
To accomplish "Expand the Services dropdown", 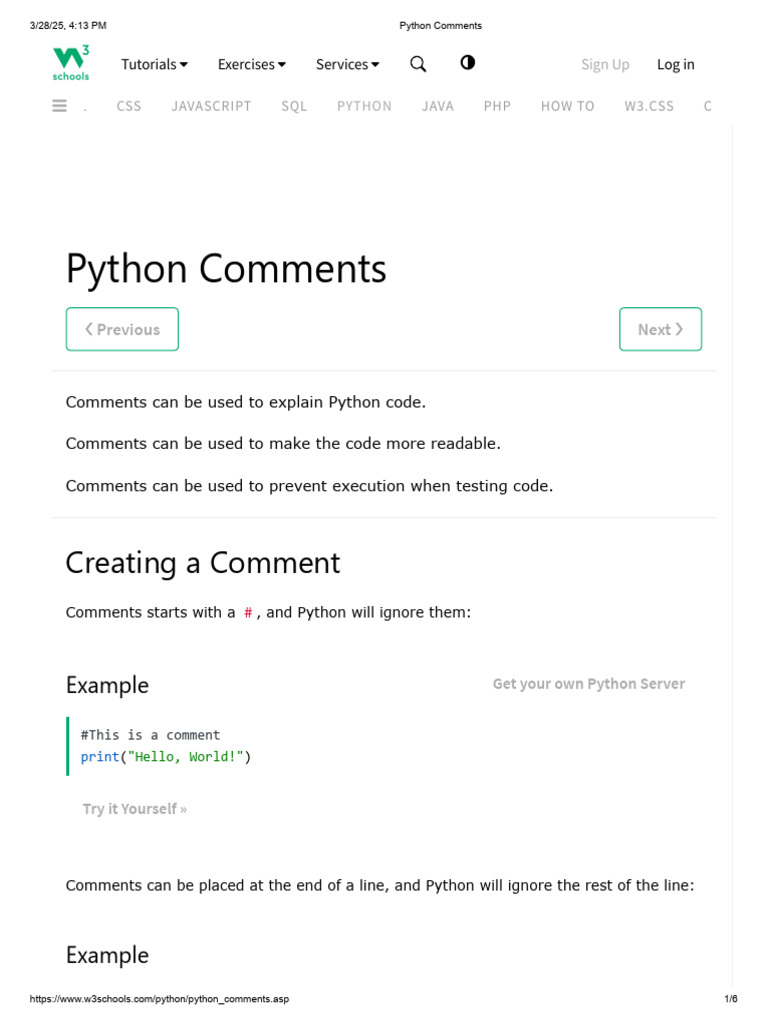I will pyautogui.click(x=347, y=64).
